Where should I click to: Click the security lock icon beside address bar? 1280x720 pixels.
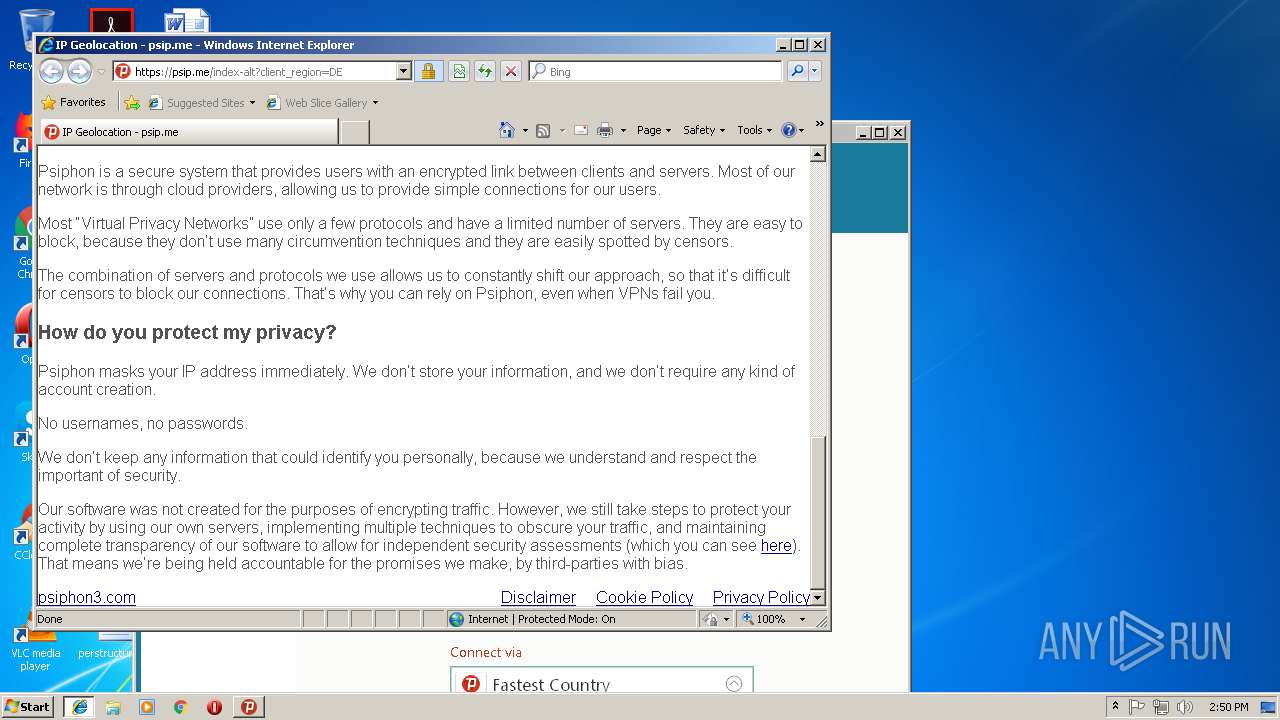tap(428, 71)
